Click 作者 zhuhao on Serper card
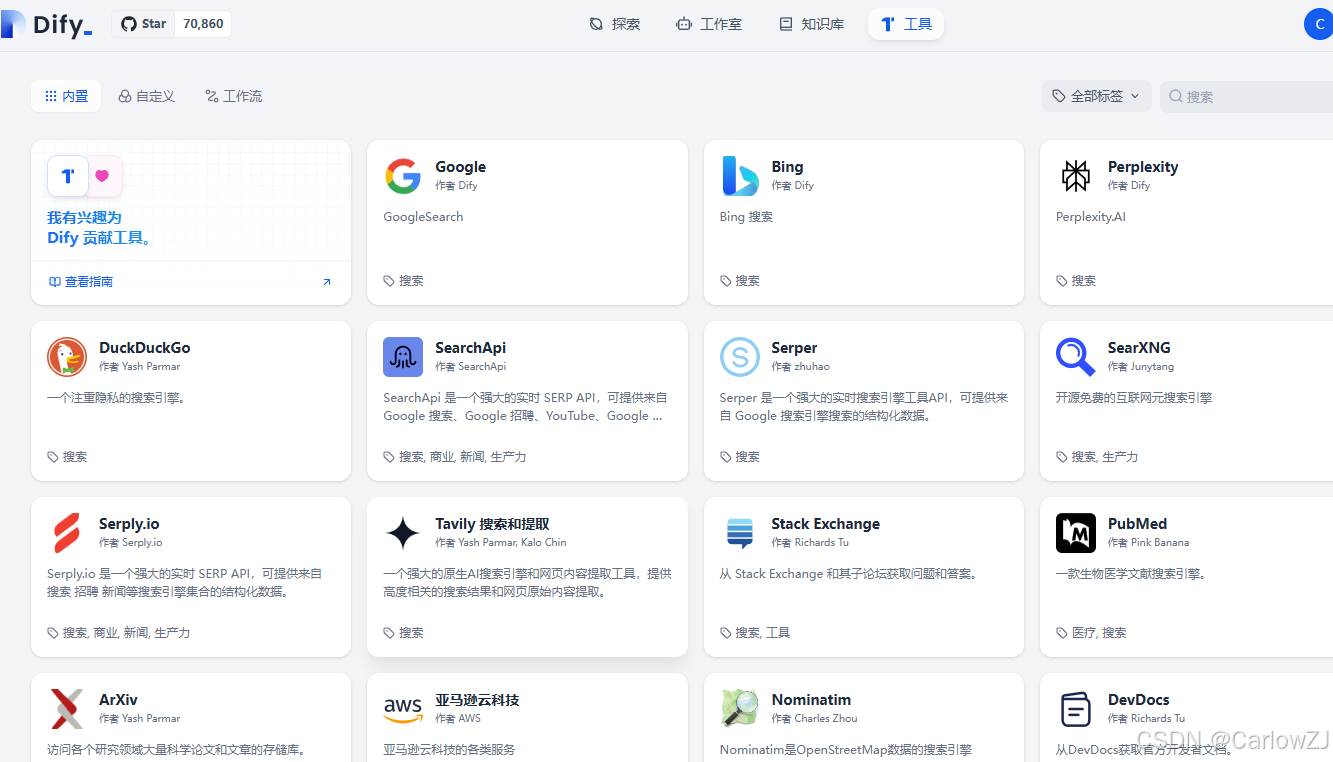1333x762 pixels. (800, 367)
